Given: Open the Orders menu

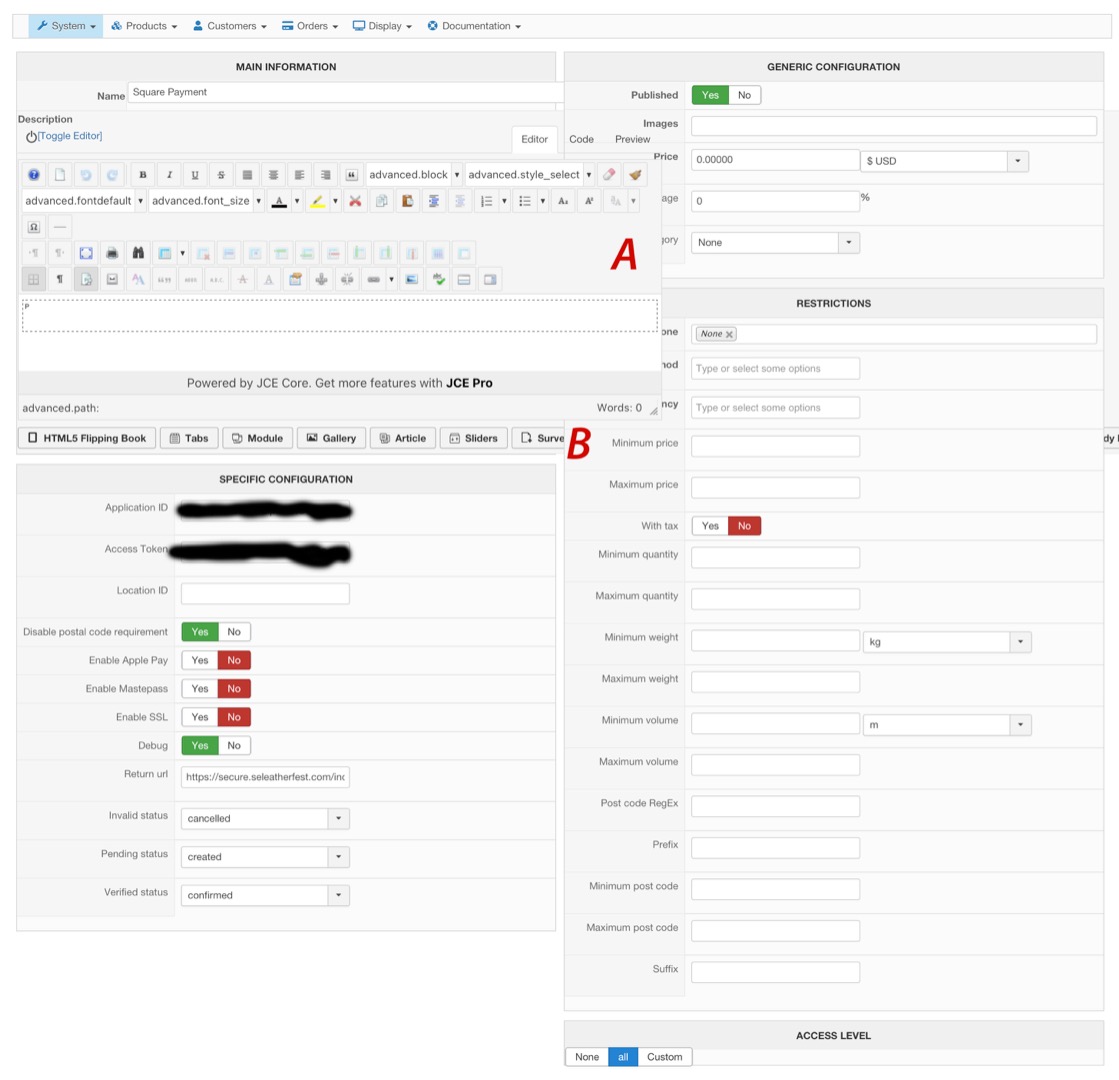Looking at the screenshot, I should pos(310,26).
